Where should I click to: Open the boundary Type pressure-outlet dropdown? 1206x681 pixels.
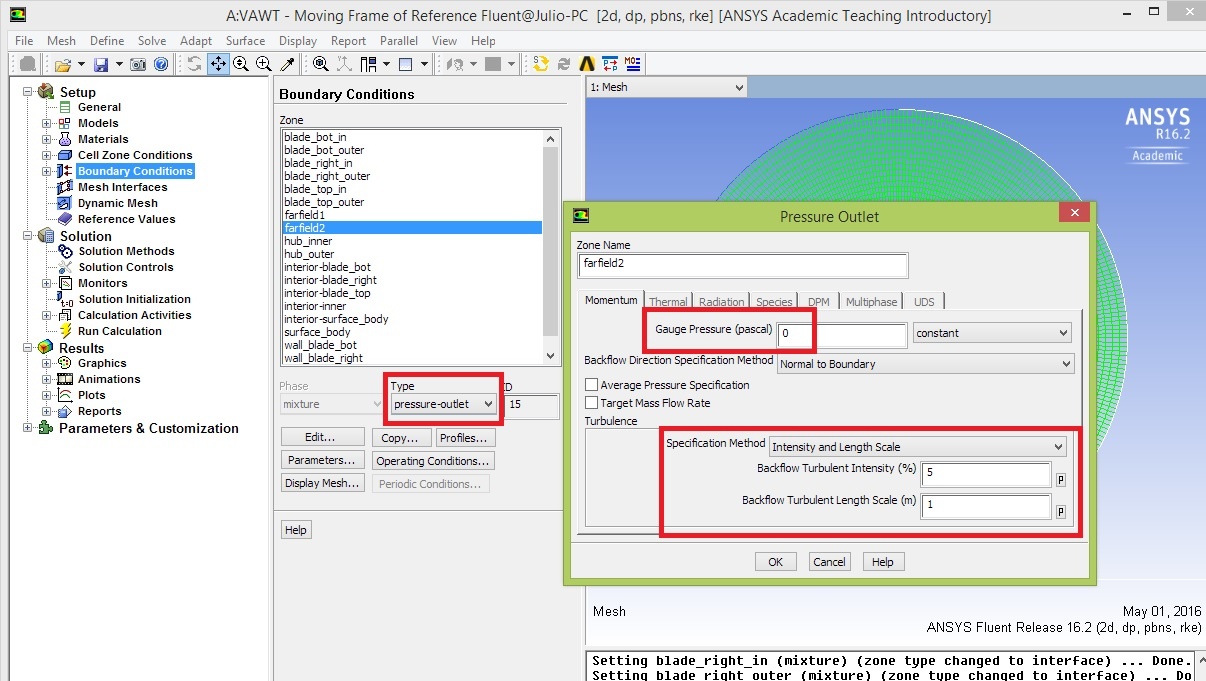click(444, 404)
